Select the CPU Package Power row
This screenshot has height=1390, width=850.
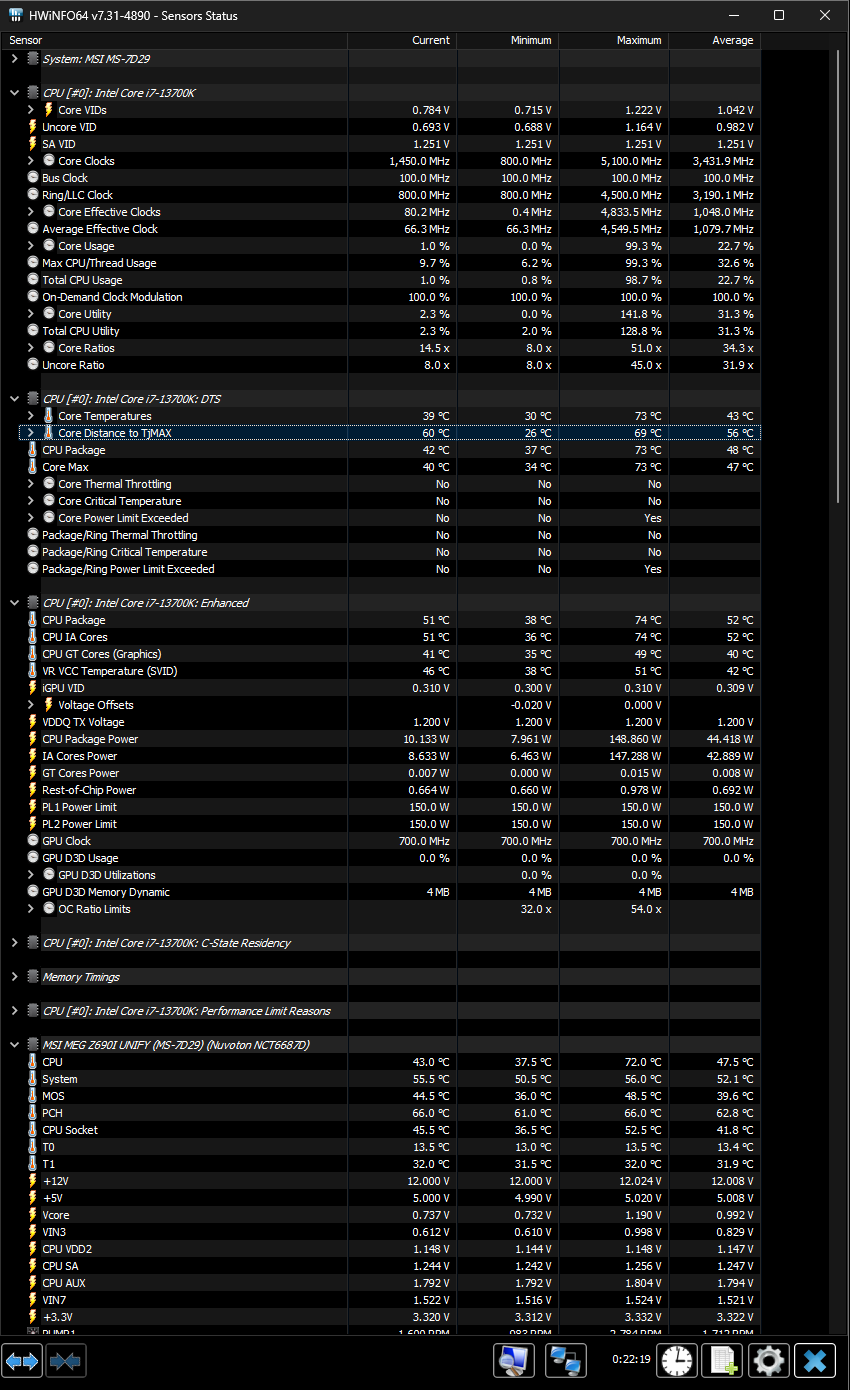point(389,739)
